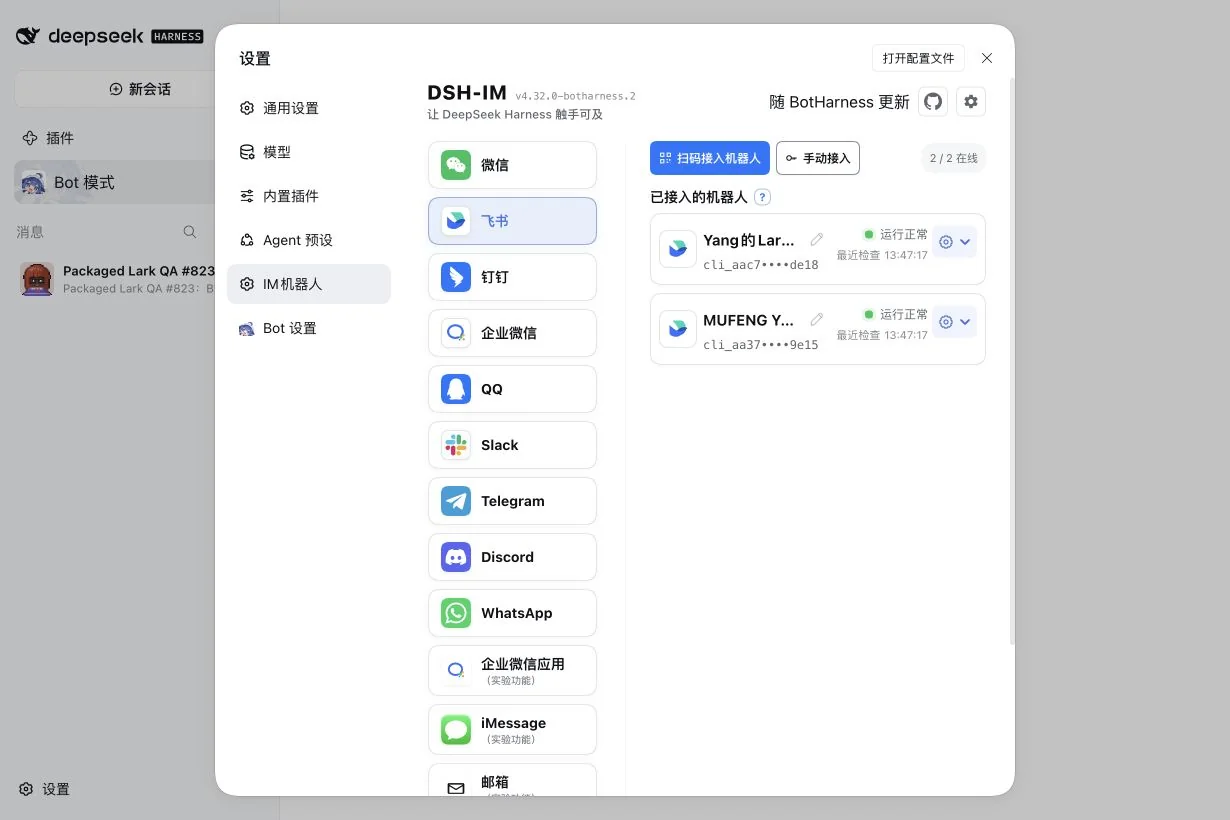This screenshot has height=820, width=1230.
Task: Select 企业微信应用 experimental platform
Action: tap(512, 670)
